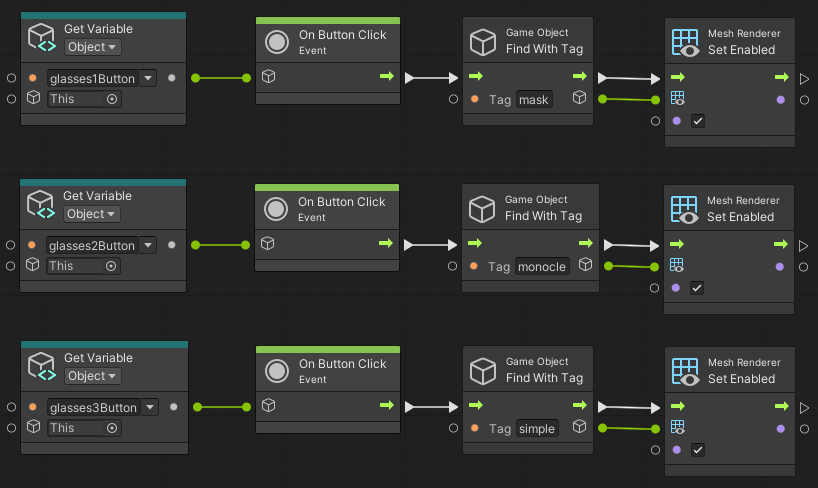Image resolution: width=818 pixels, height=488 pixels.
Task: Click flow output arrow of Set Enabled in simple row
Action: [782, 406]
